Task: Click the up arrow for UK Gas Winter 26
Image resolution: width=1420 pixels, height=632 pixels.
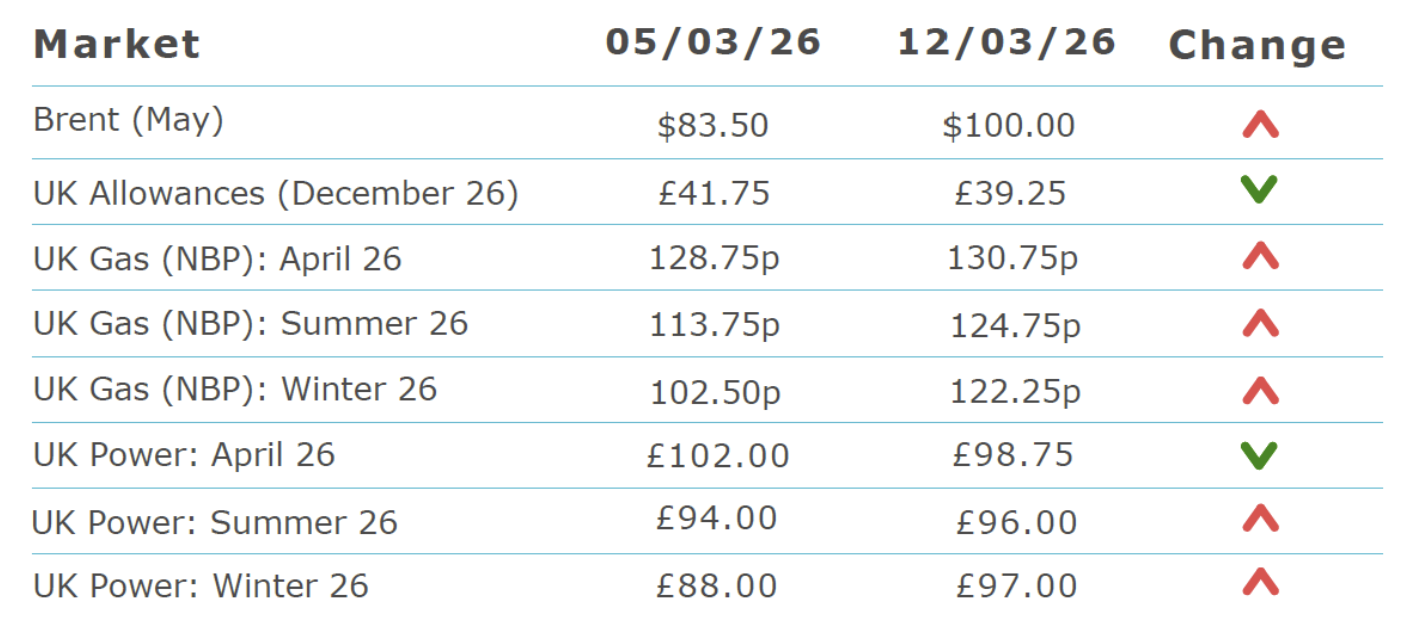Action: point(1260,390)
